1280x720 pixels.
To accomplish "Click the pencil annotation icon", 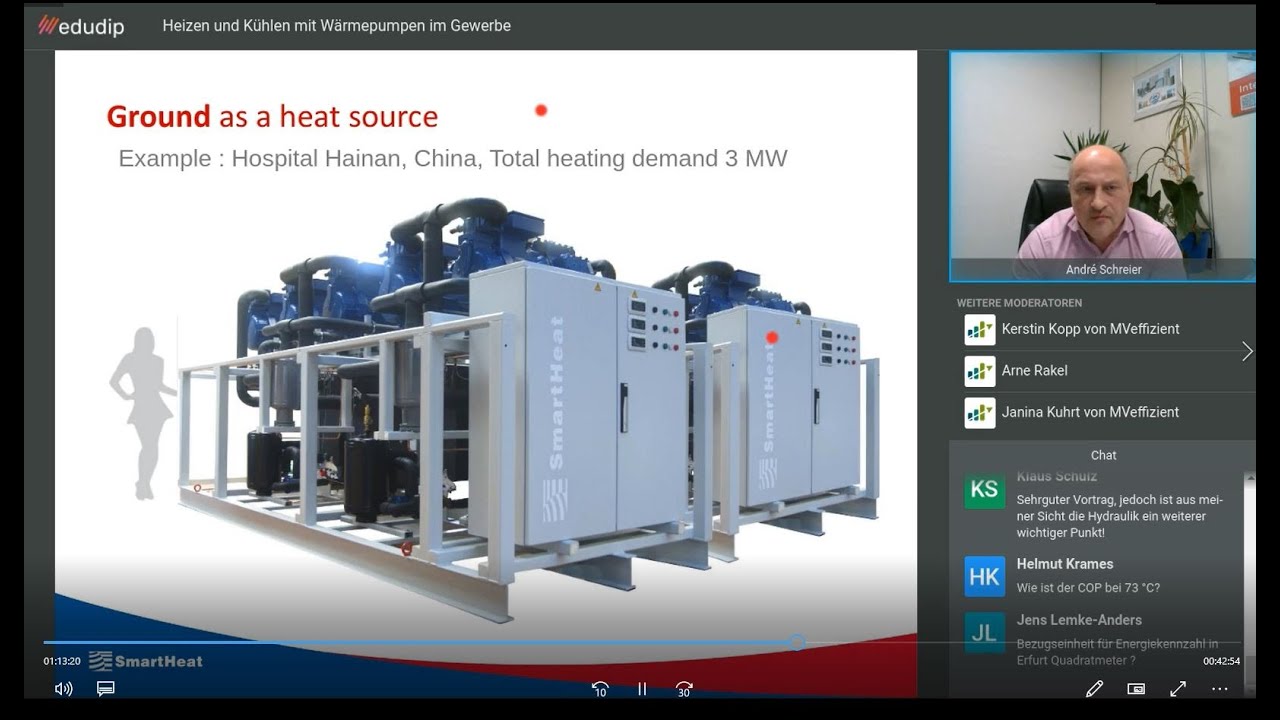I will pyautogui.click(x=1095, y=688).
